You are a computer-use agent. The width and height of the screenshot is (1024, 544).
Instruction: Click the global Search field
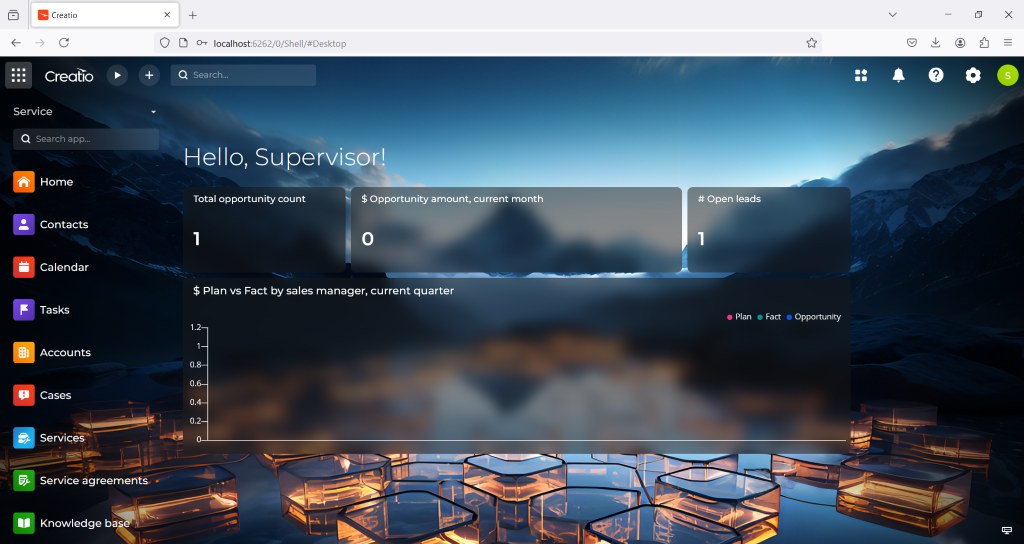[x=244, y=75]
